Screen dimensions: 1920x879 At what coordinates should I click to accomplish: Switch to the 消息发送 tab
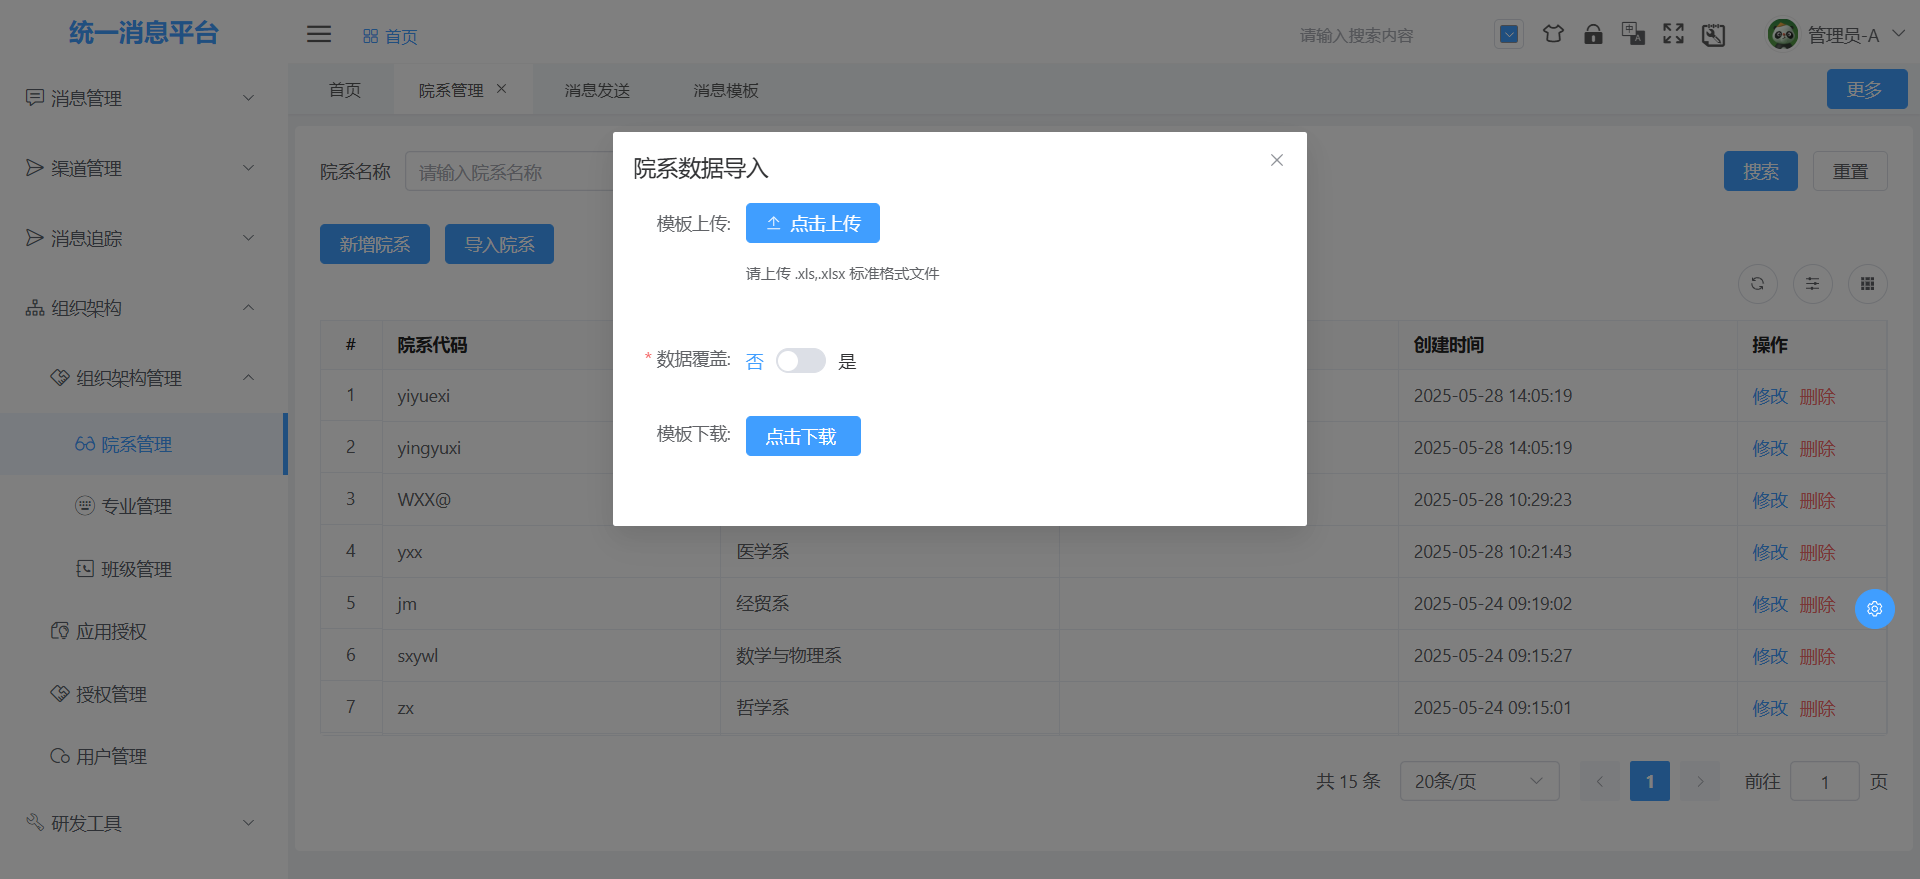coord(597,90)
